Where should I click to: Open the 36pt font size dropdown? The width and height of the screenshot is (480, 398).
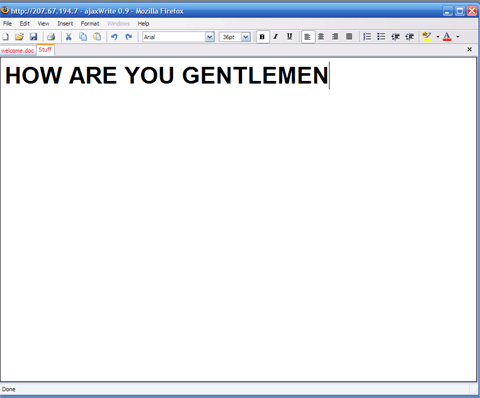pos(246,37)
